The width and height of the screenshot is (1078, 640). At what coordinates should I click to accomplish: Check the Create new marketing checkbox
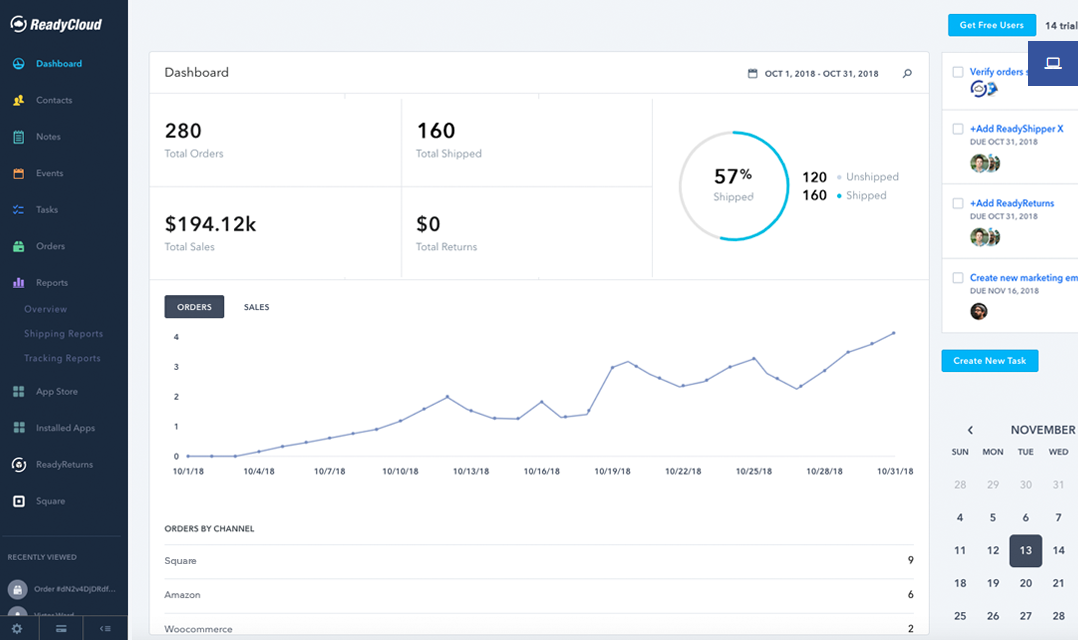958,278
